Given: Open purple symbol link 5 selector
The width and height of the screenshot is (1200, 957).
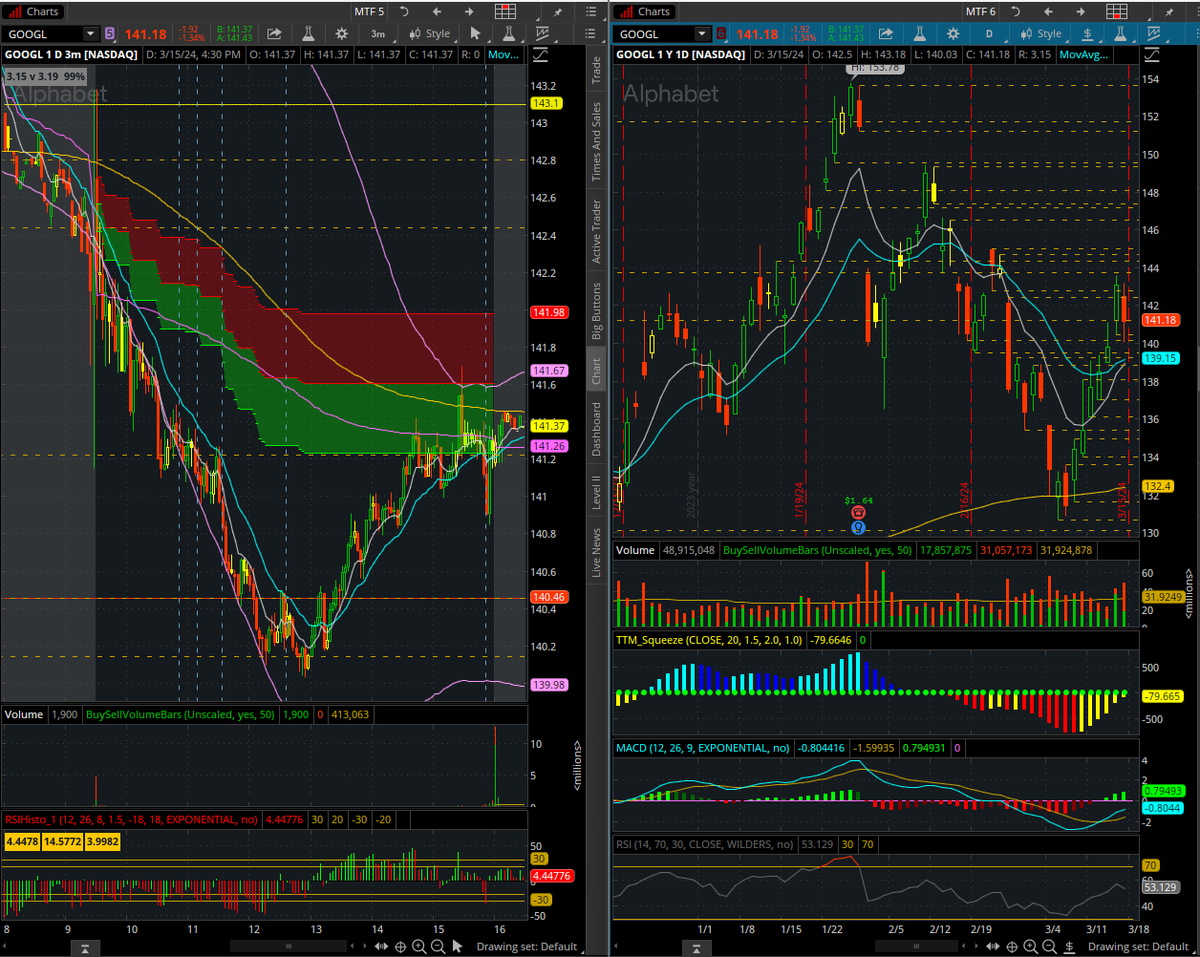Looking at the screenshot, I should (x=109, y=34).
